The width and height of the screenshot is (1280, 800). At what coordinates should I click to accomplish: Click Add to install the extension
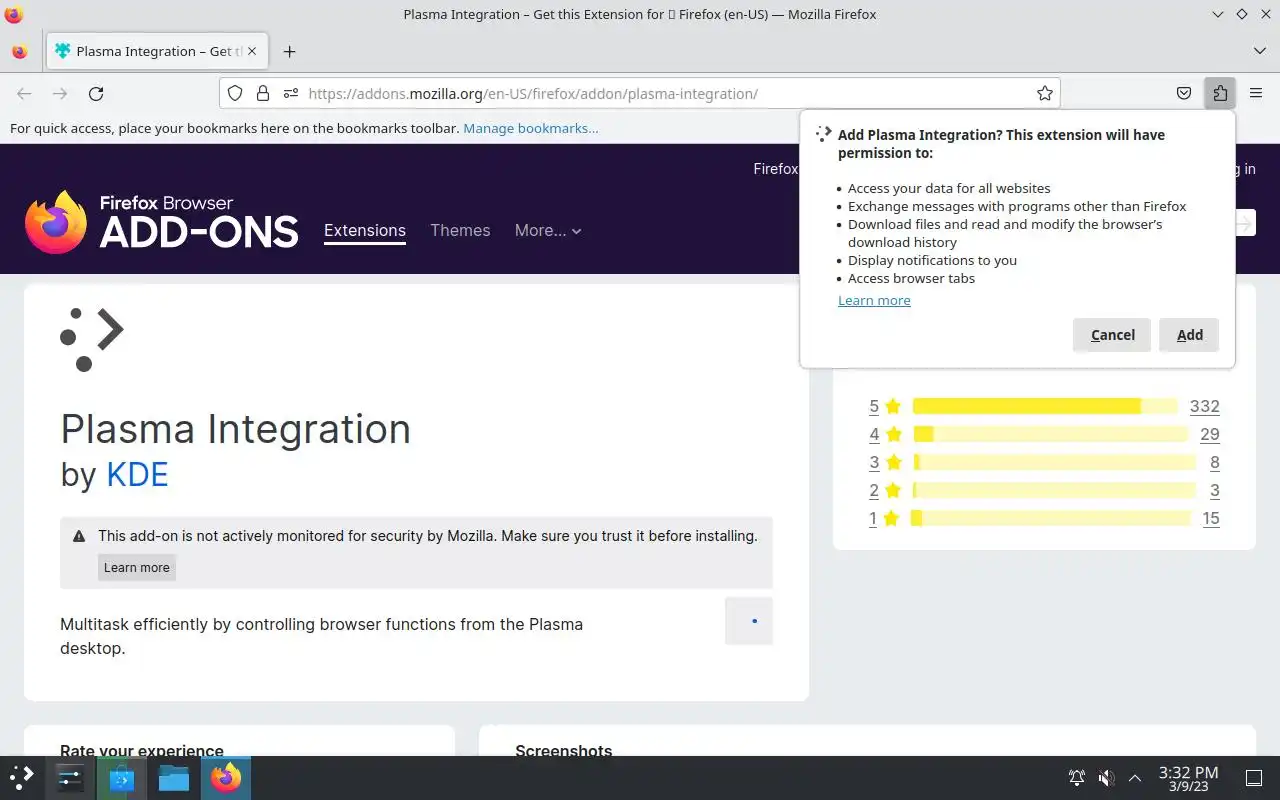pyautogui.click(x=1189, y=335)
